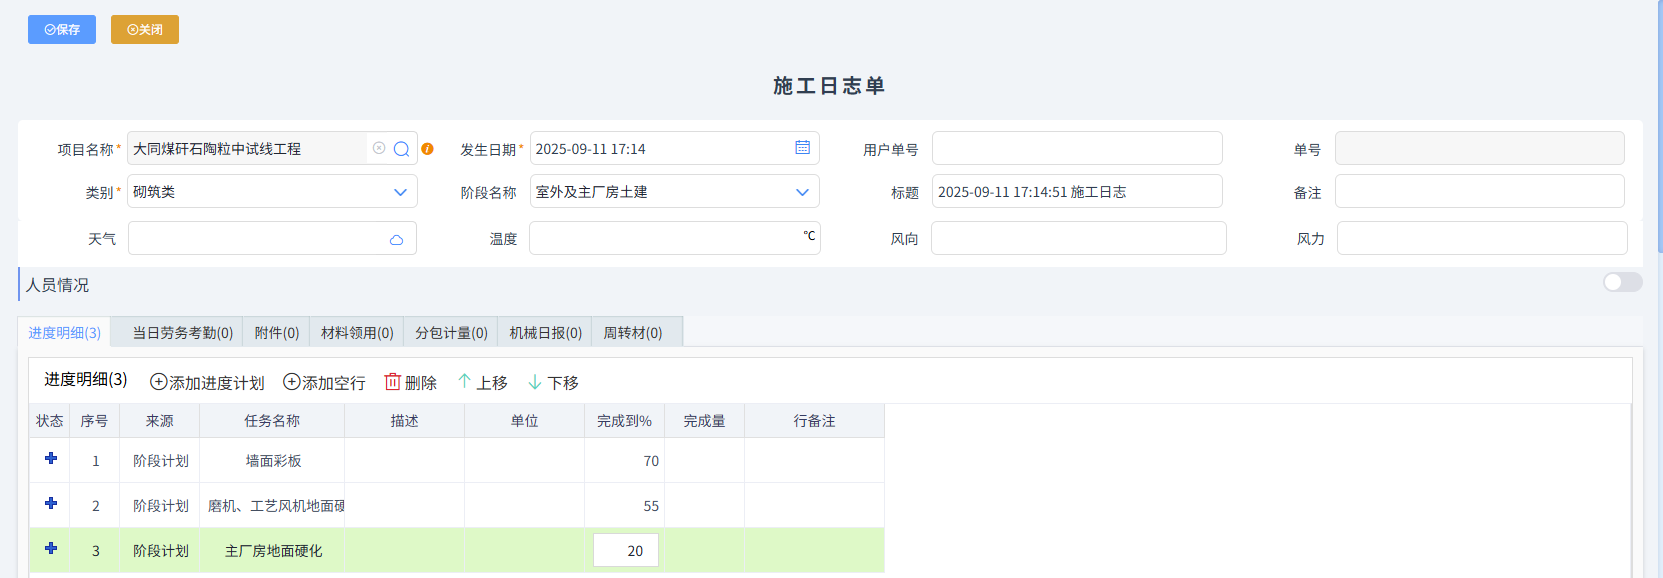Viewport: 1663px width, 578px height.
Task: Click the 风力 input field
Action: 1482,238
